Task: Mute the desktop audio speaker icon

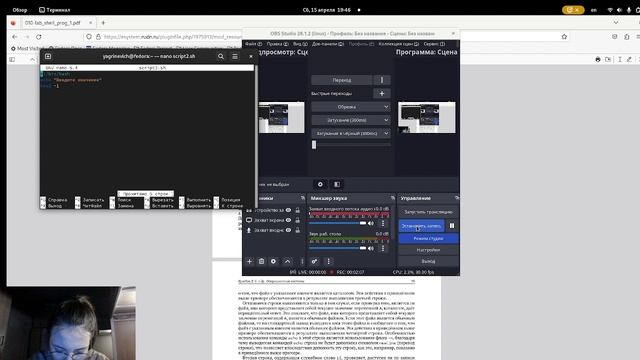Action: 371,248
